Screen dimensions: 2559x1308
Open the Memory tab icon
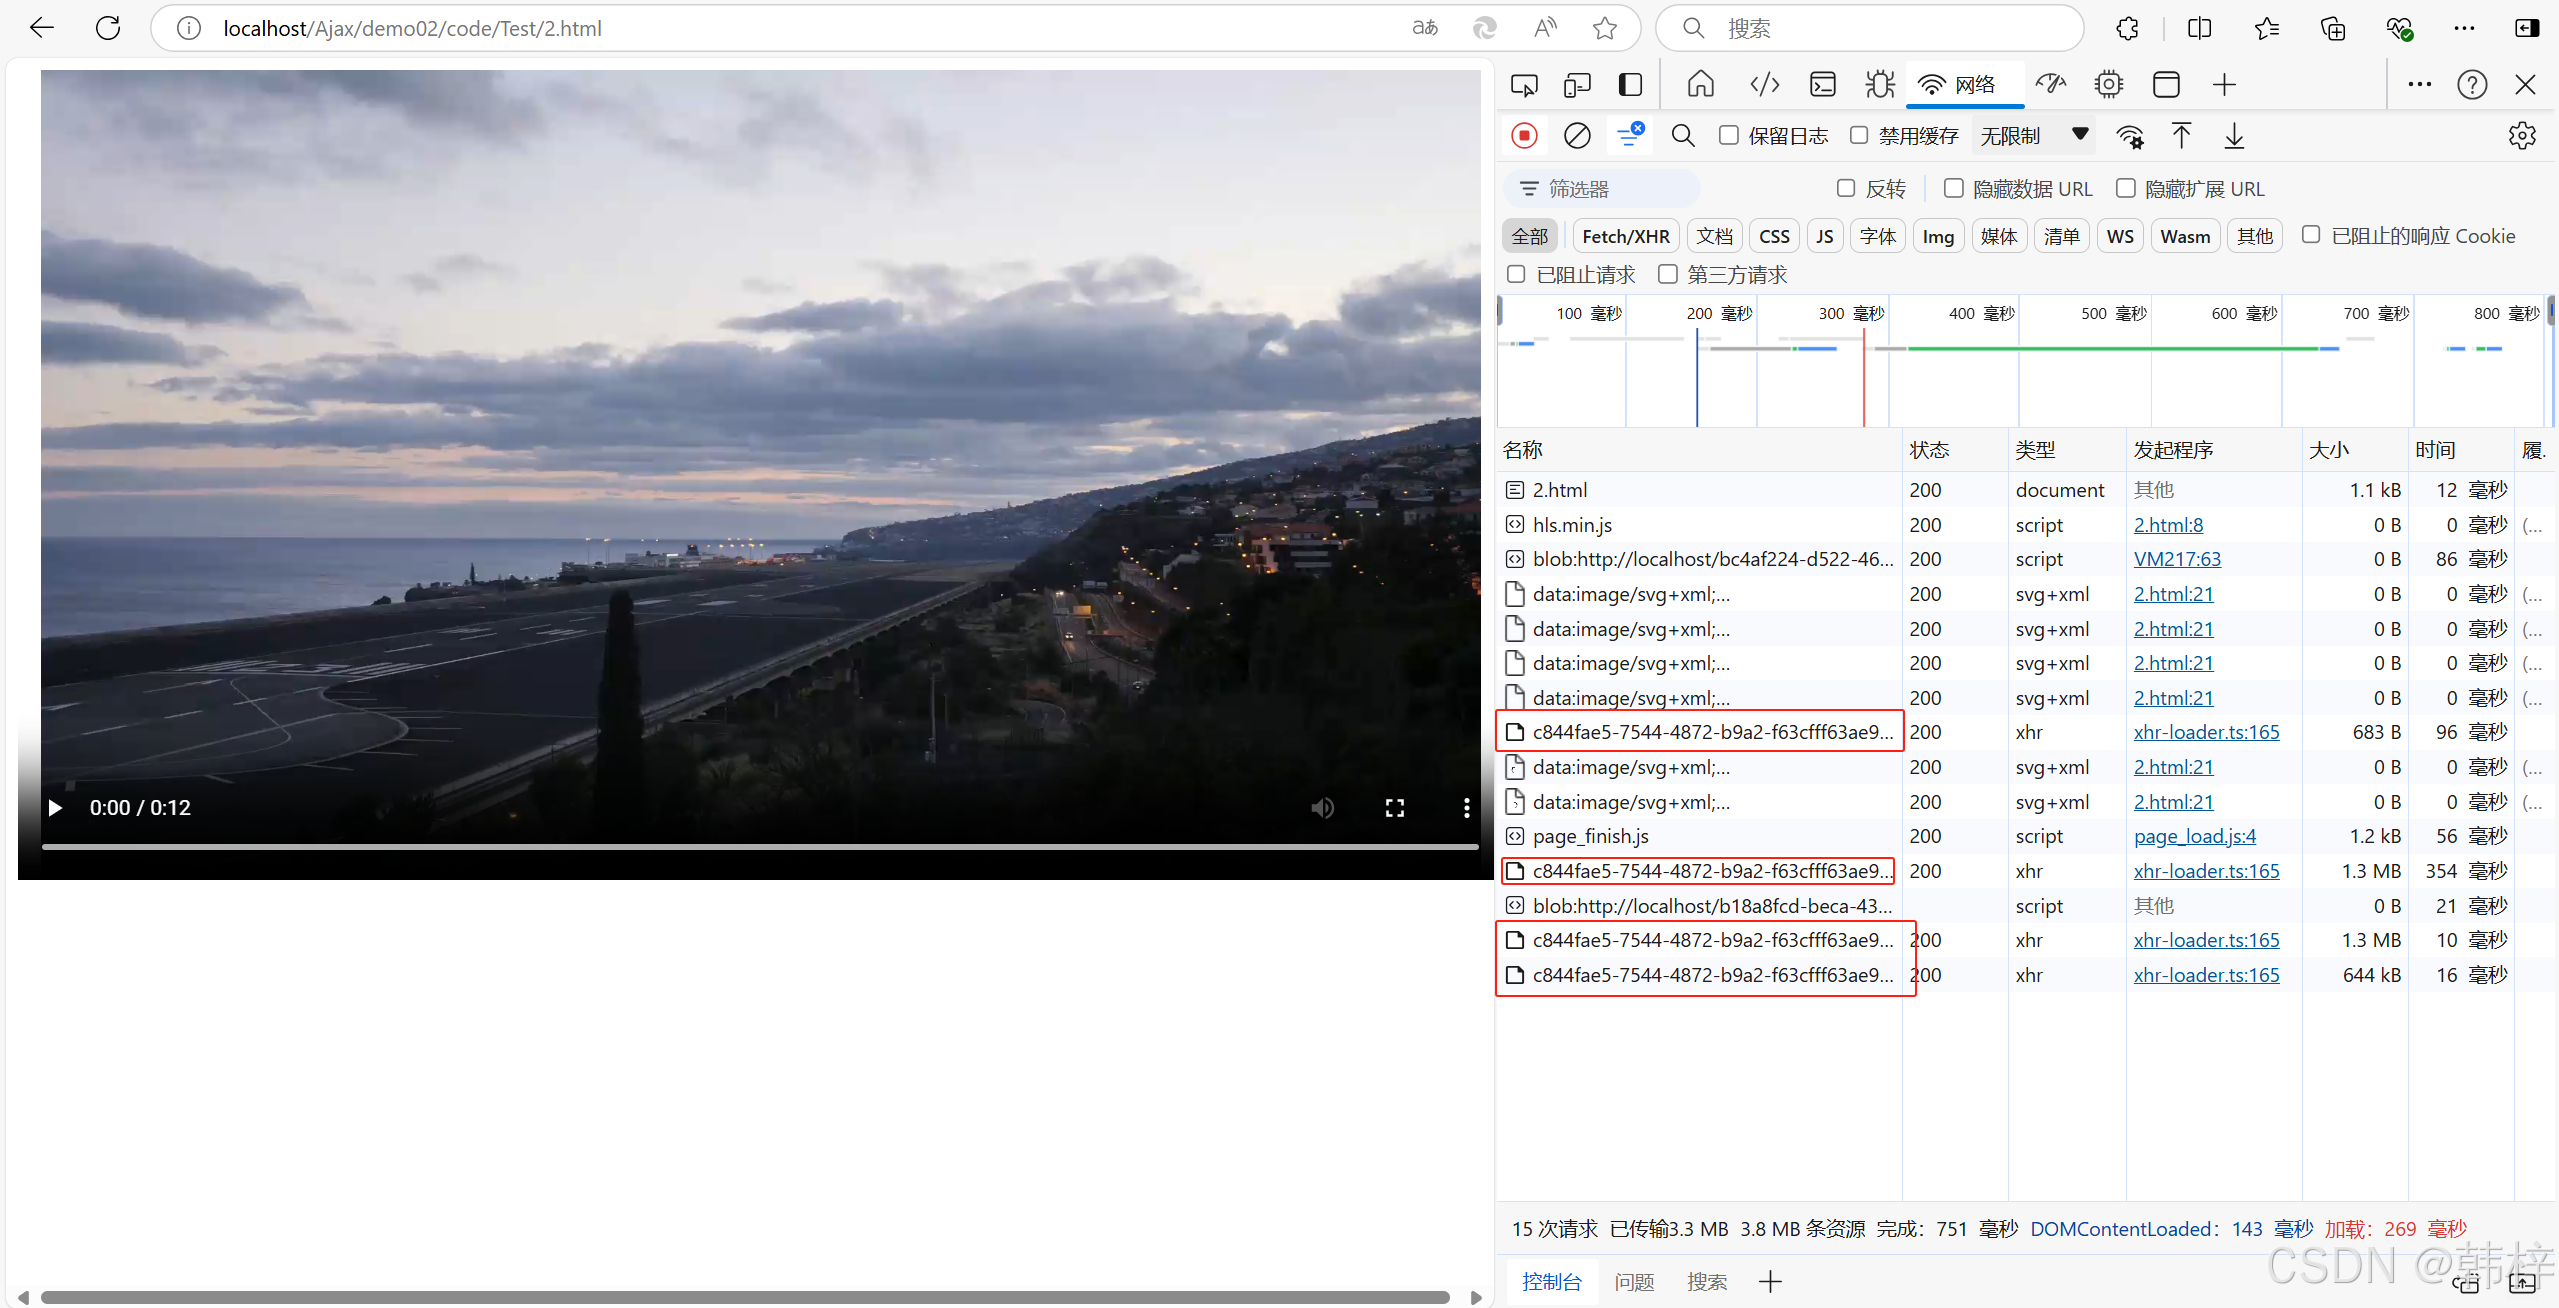pyautogui.click(x=2108, y=85)
